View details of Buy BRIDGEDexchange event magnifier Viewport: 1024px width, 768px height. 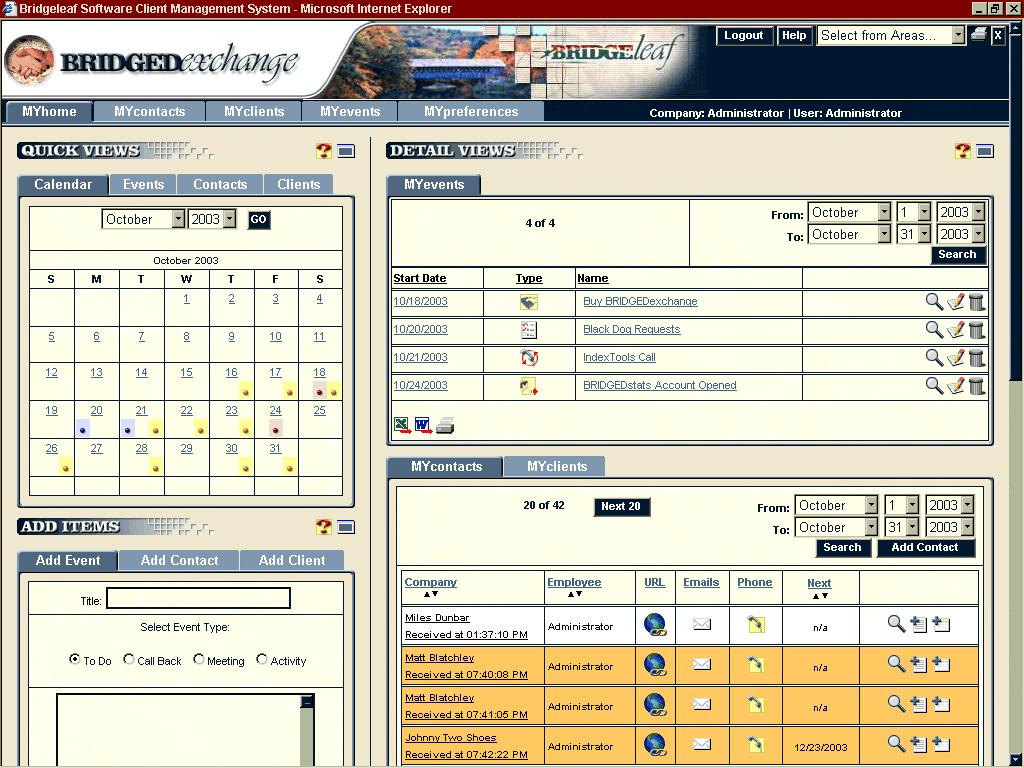pyautogui.click(x=934, y=302)
